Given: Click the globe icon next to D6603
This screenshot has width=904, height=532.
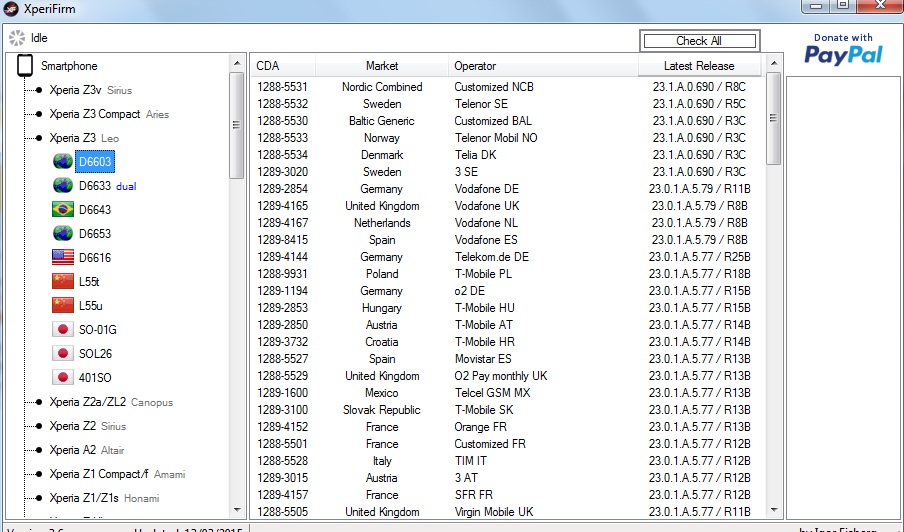Looking at the screenshot, I should pos(63,161).
